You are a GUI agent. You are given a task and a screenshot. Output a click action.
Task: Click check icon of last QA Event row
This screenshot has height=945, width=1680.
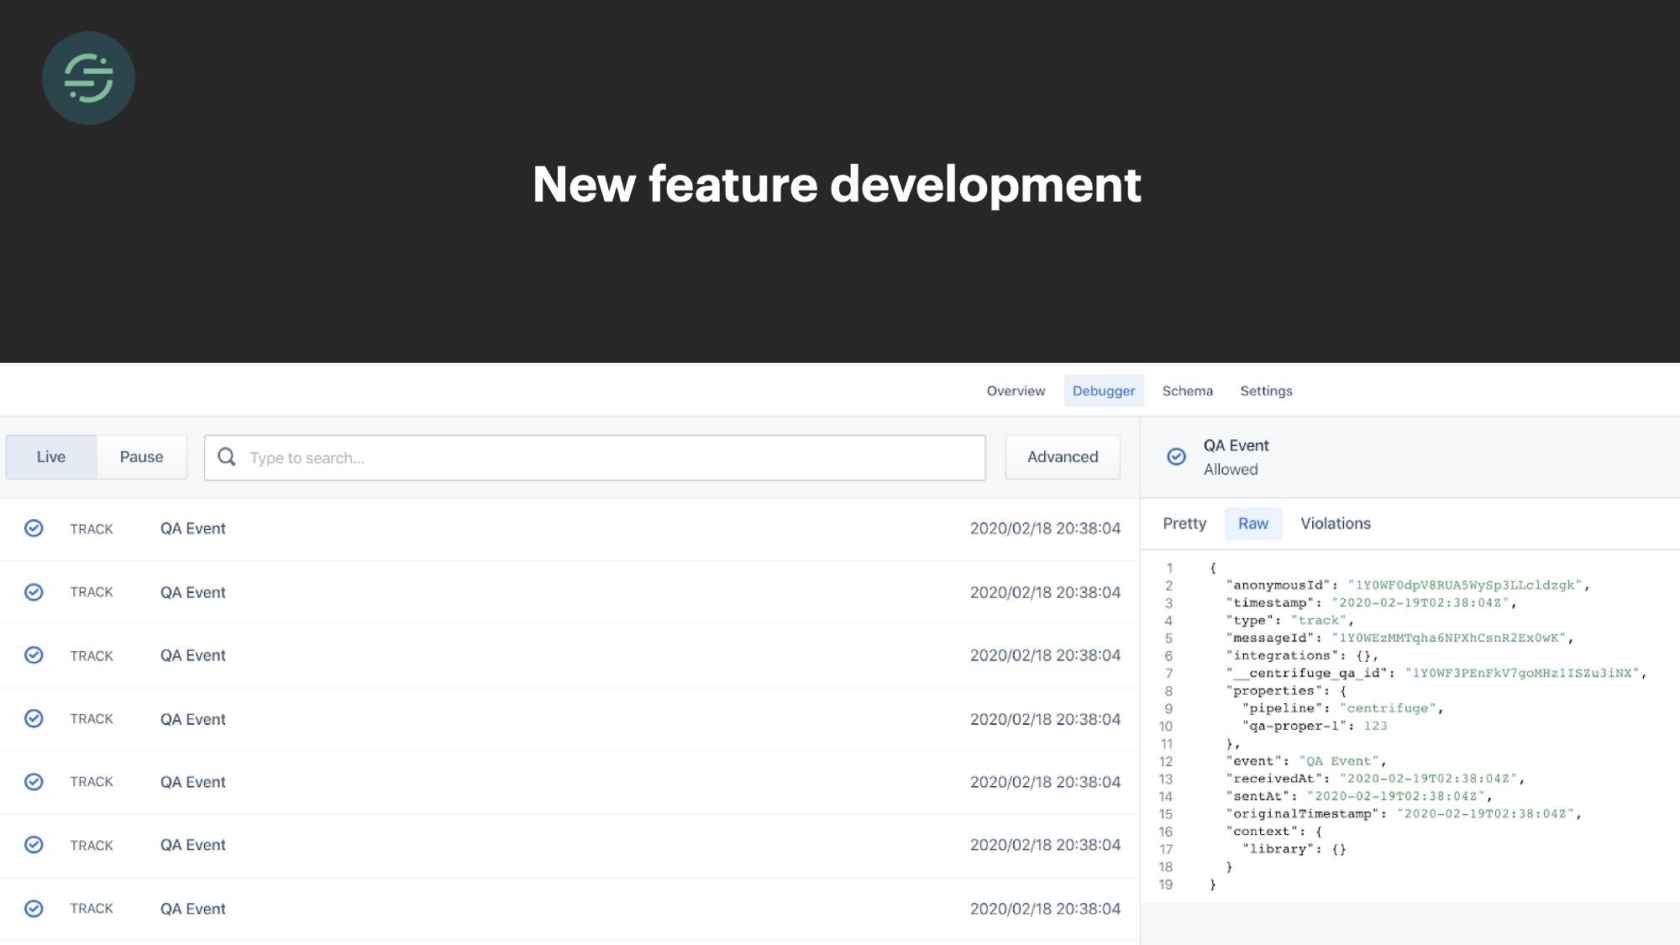click(34, 908)
